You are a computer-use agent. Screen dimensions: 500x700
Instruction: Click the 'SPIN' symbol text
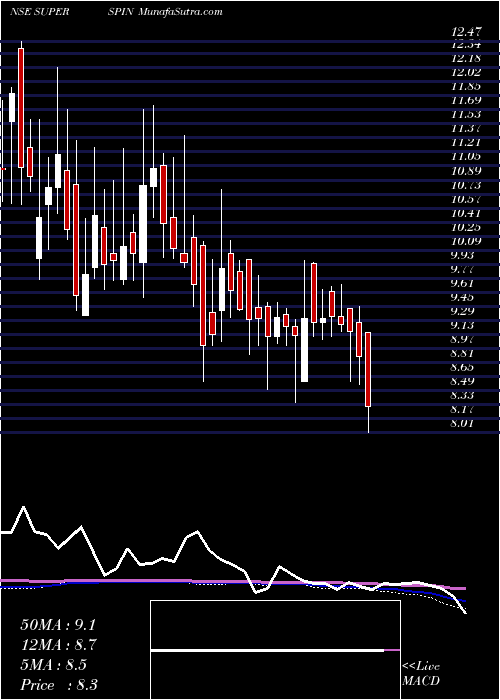pyautogui.click(x=120, y=12)
